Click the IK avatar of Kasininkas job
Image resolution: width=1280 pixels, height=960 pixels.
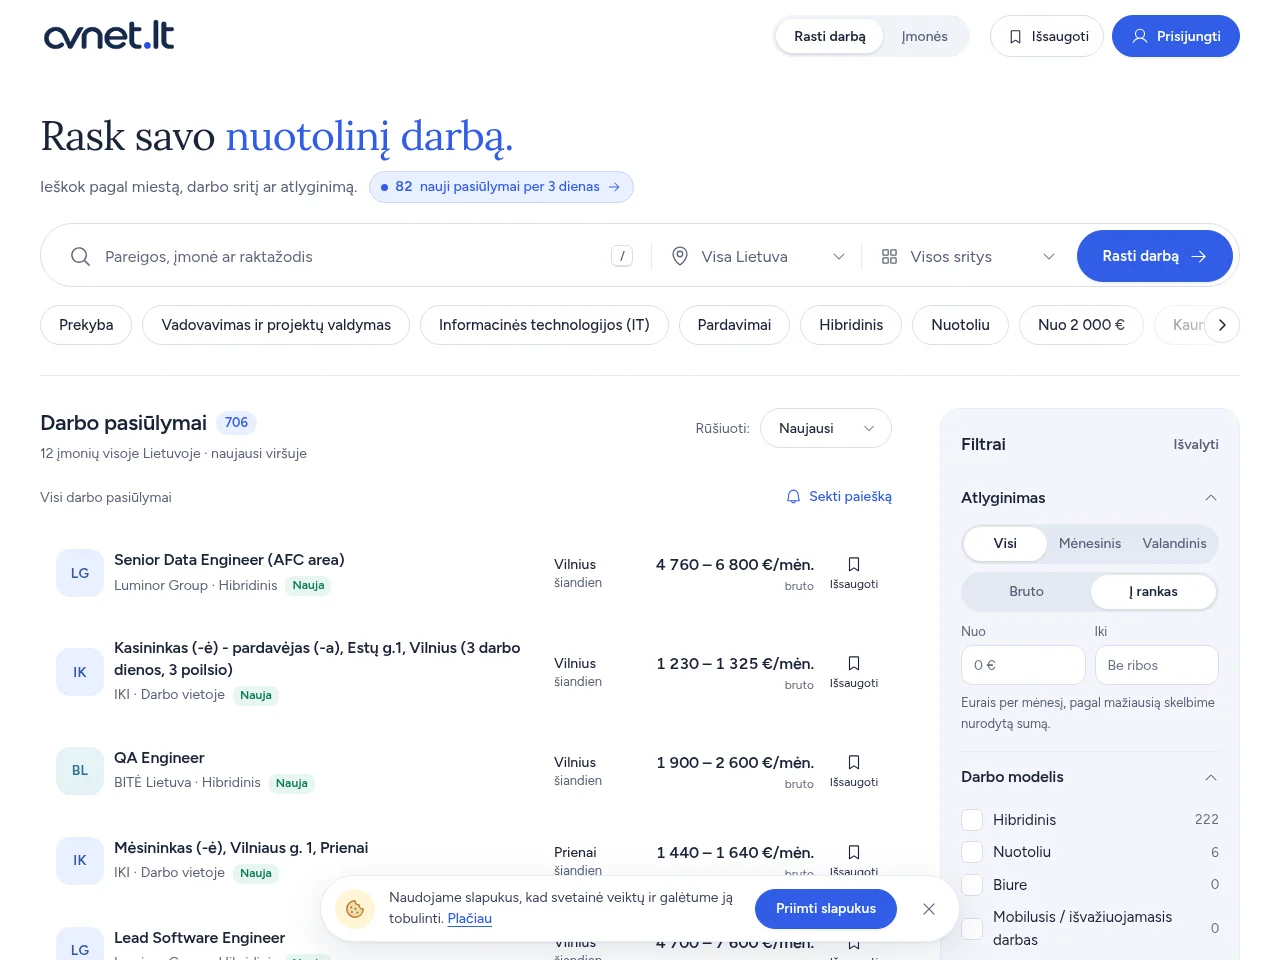[80, 672]
